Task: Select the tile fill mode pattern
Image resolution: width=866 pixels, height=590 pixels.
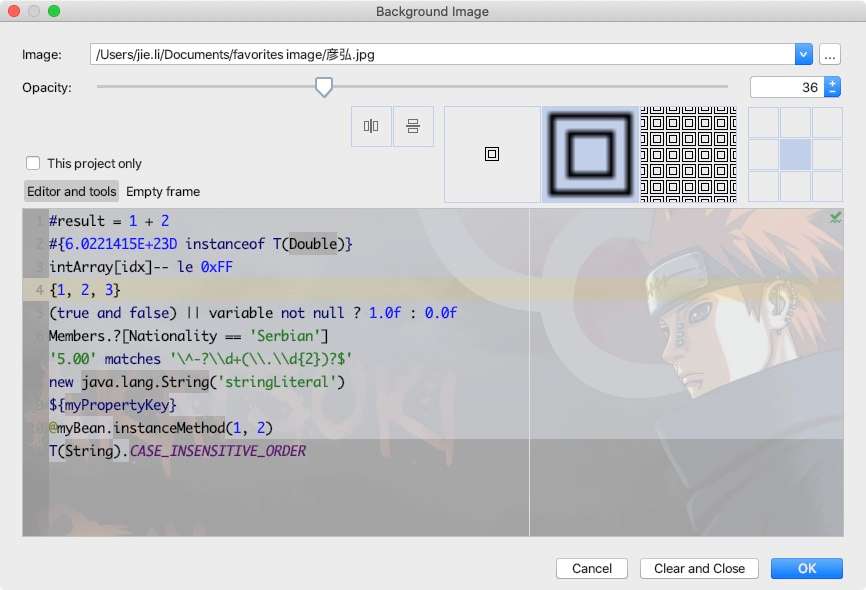Action: click(688, 154)
